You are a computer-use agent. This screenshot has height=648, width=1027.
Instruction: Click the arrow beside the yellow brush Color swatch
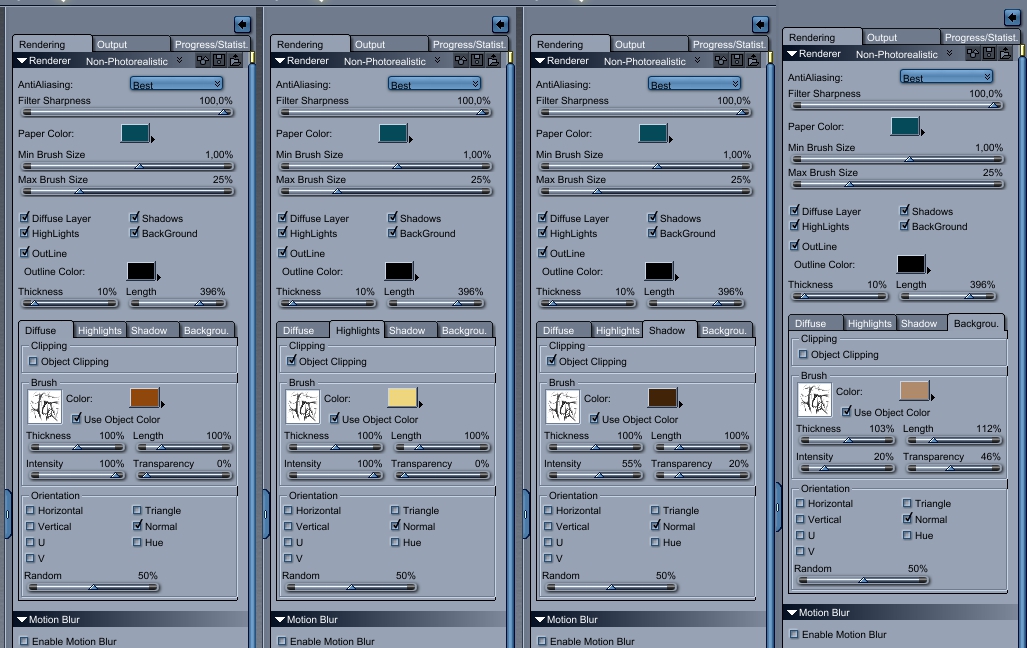[420, 404]
